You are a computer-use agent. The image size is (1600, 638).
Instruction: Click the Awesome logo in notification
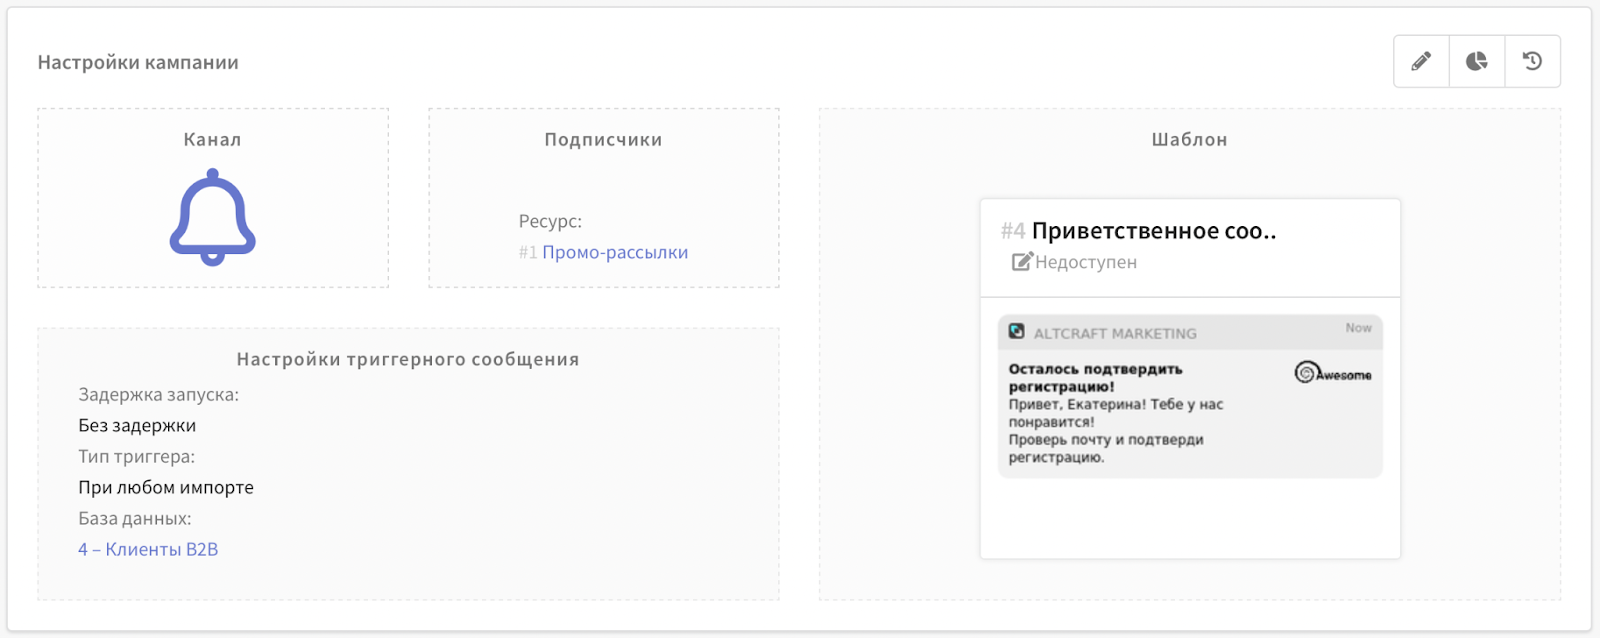pos(1332,373)
